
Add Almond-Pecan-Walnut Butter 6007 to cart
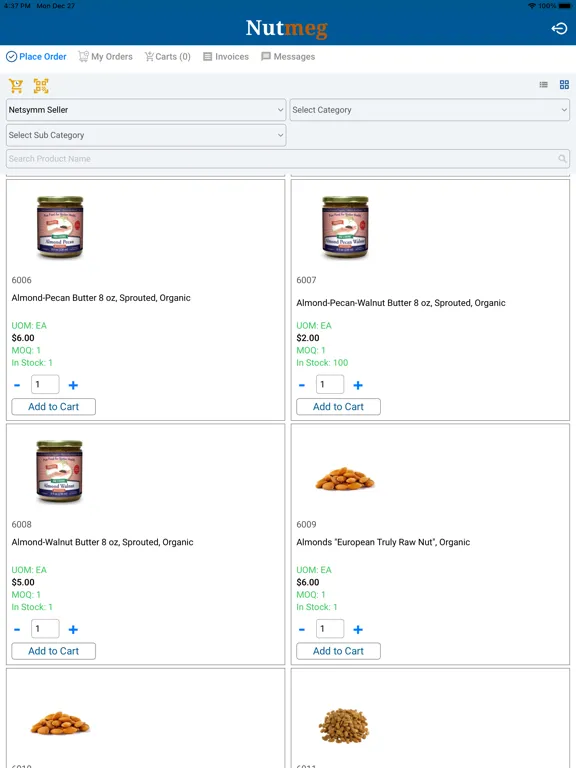(338, 407)
